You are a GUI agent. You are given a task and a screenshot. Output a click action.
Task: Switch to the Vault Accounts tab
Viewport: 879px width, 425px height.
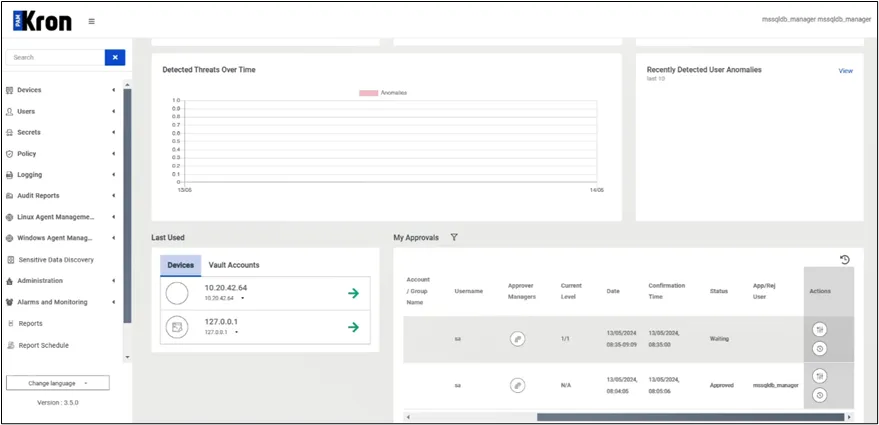pos(234,265)
